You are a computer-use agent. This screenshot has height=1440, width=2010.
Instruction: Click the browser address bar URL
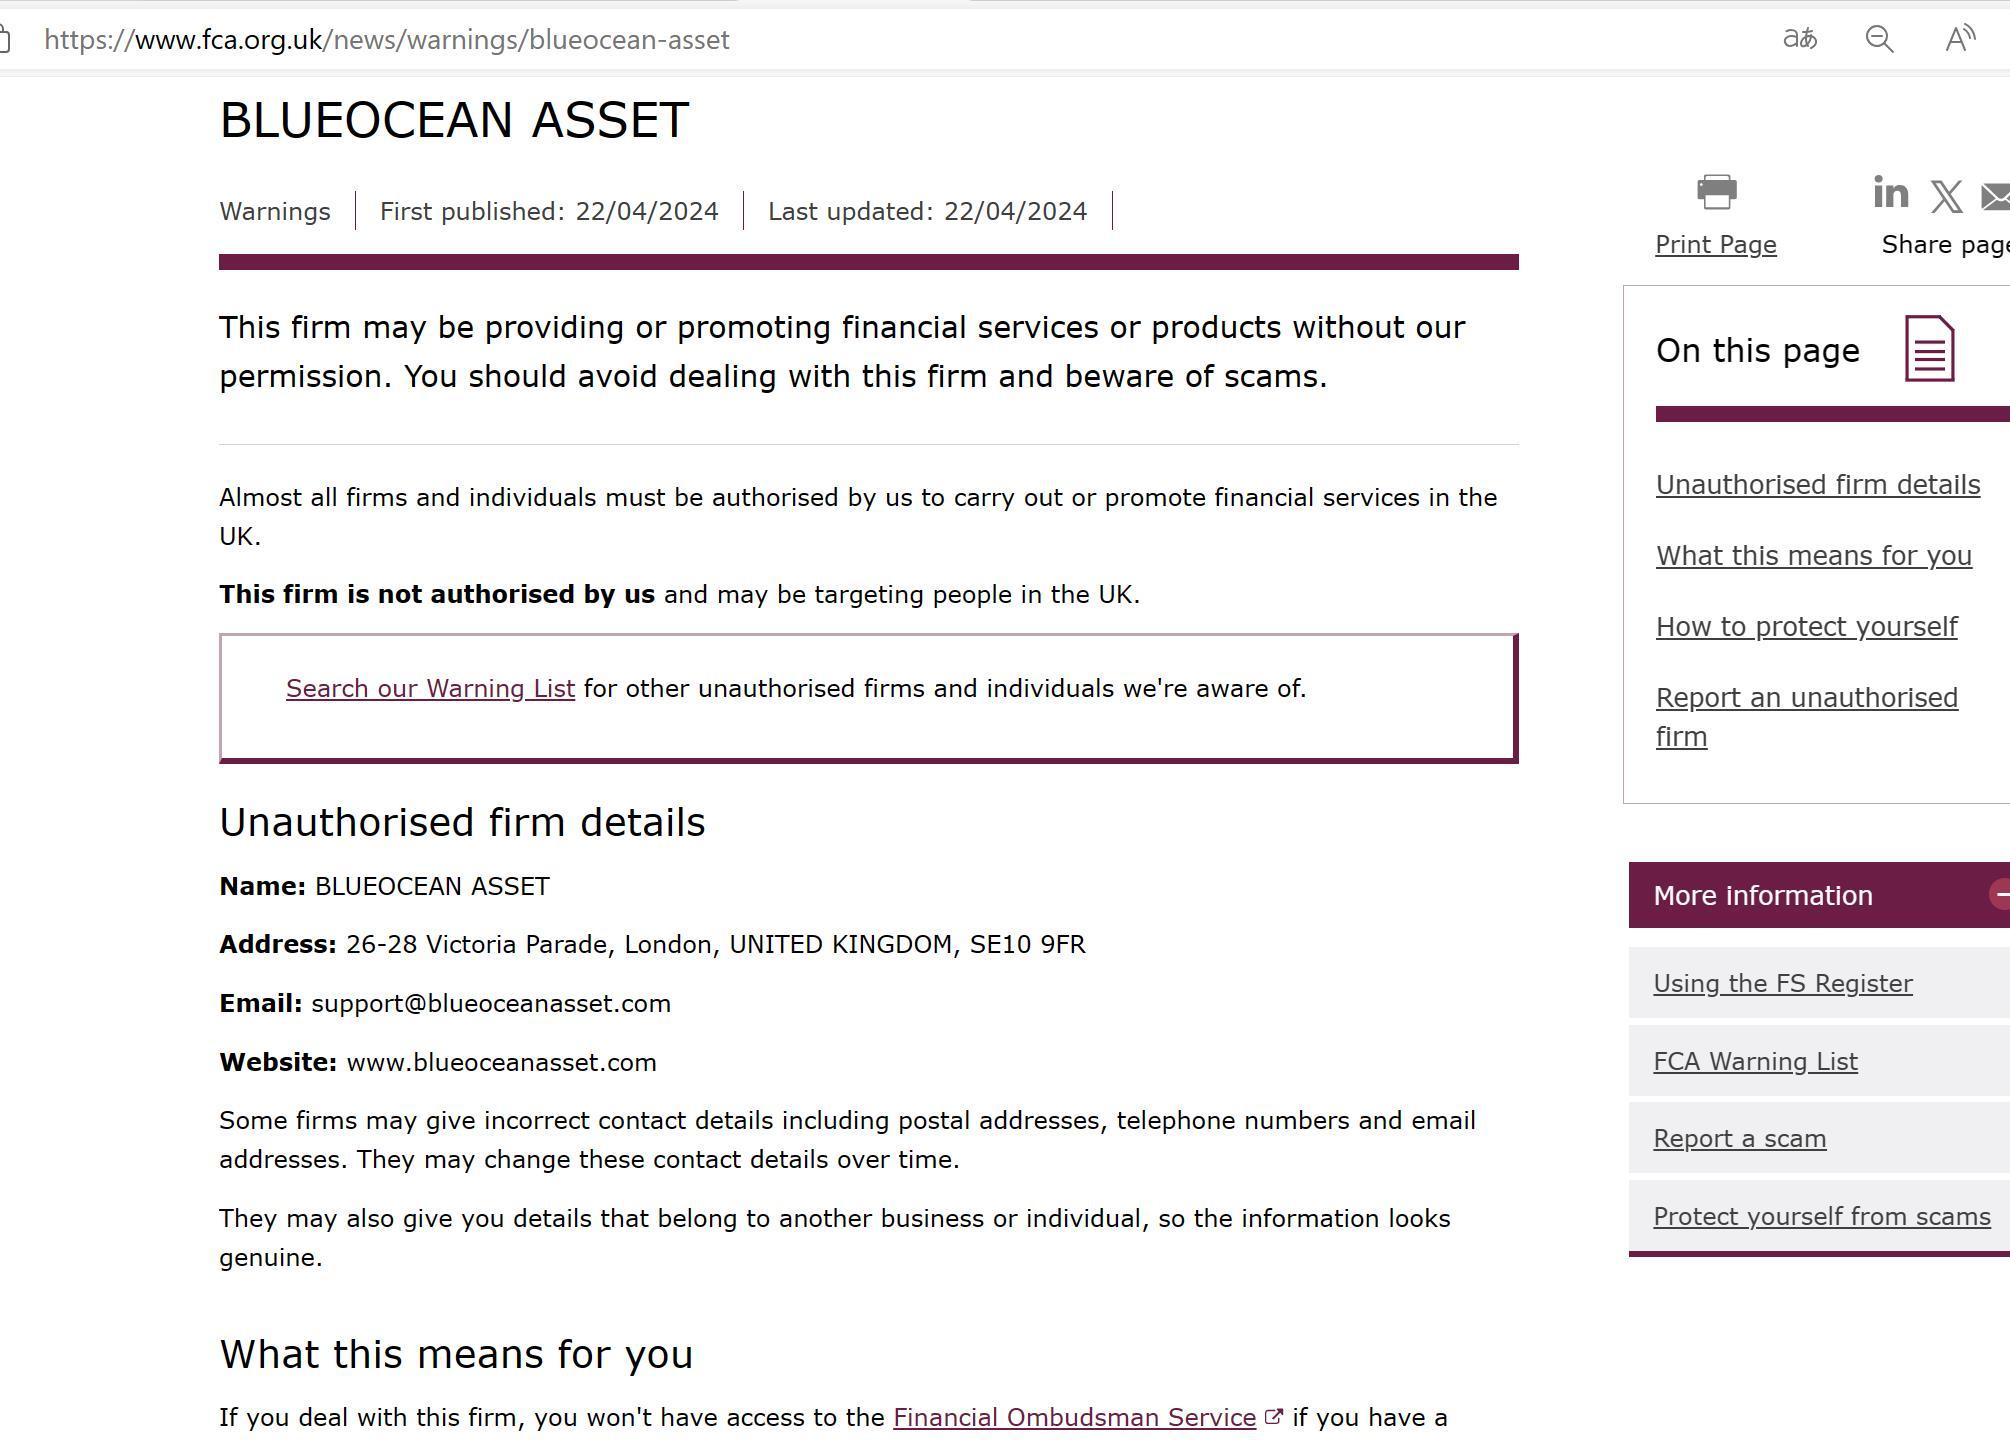point(387,40)
